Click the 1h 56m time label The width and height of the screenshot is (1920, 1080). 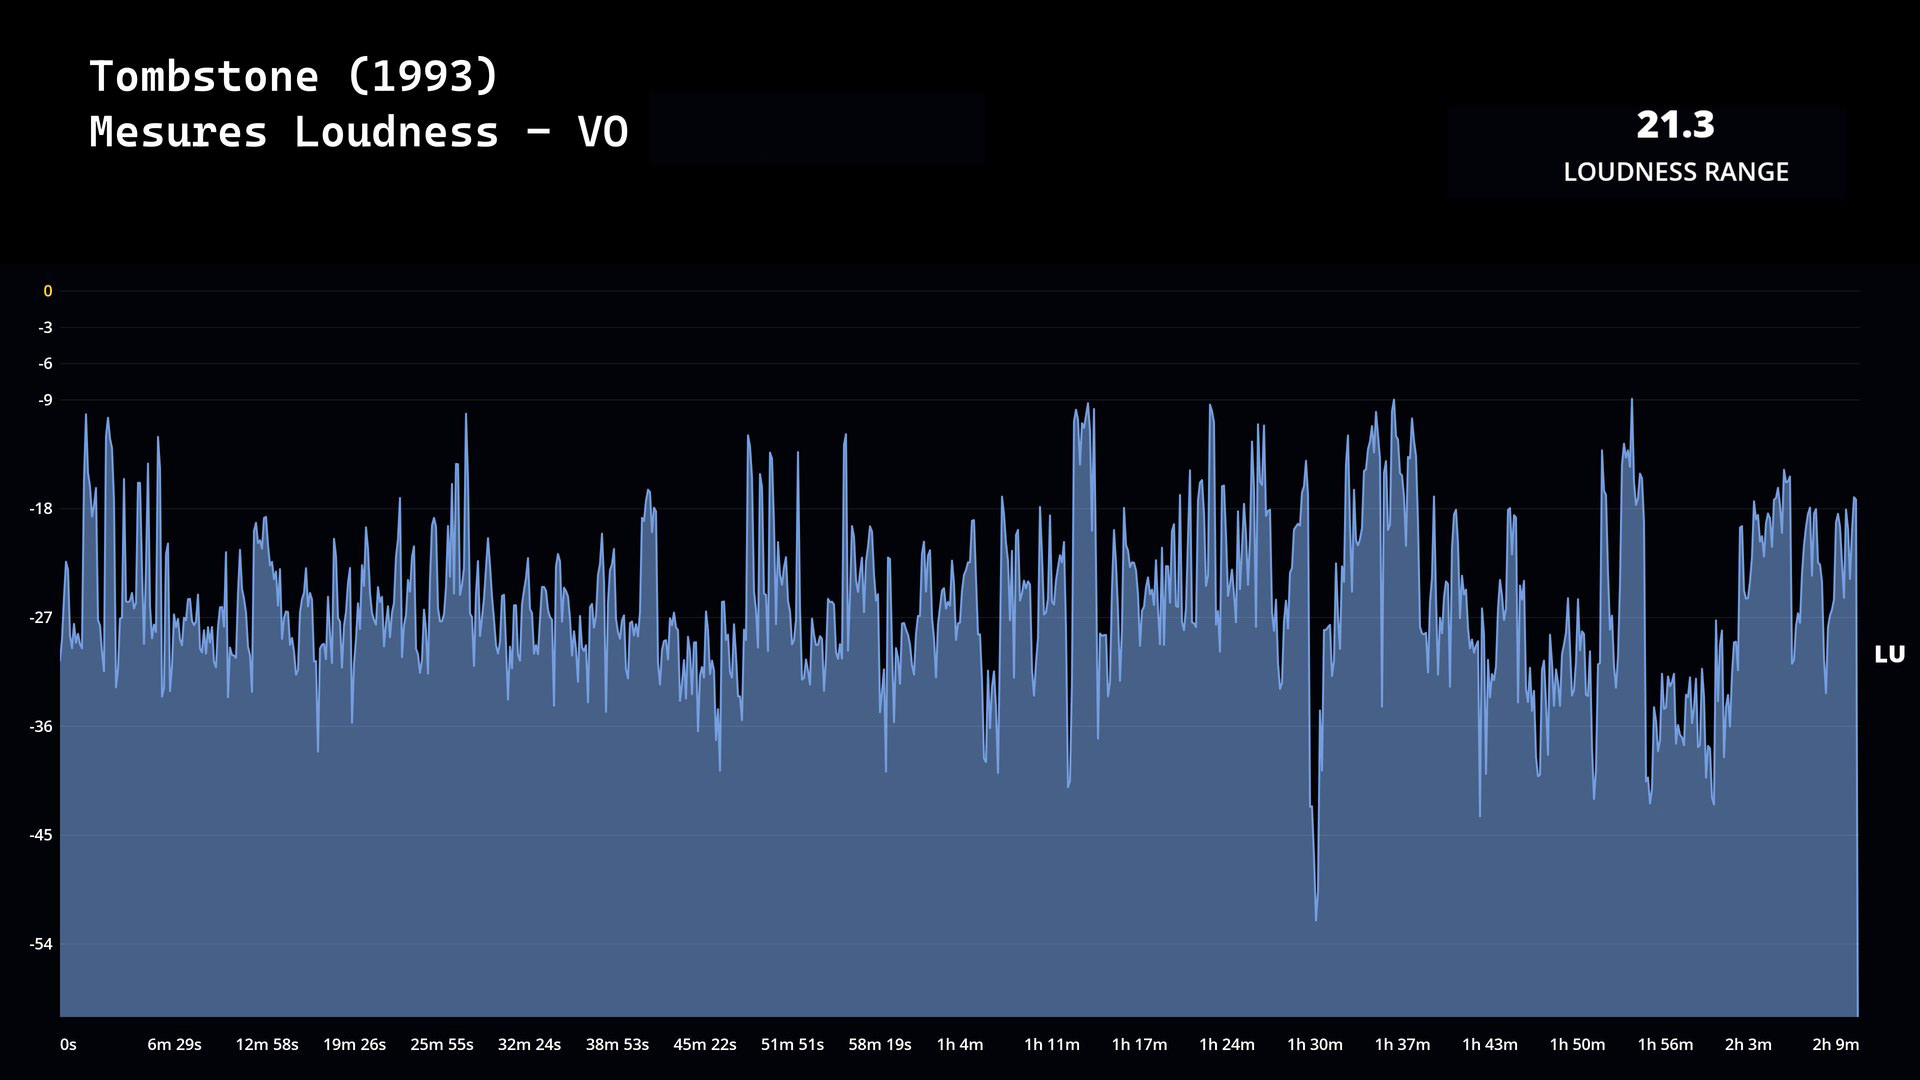point(1665,1044)
